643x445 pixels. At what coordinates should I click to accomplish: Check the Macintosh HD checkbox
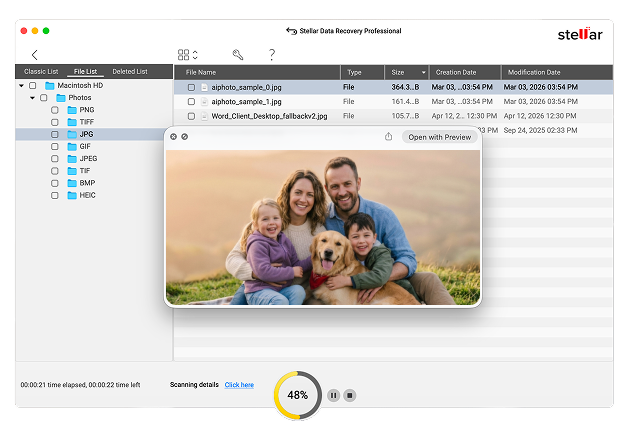(x=32, y=86)
